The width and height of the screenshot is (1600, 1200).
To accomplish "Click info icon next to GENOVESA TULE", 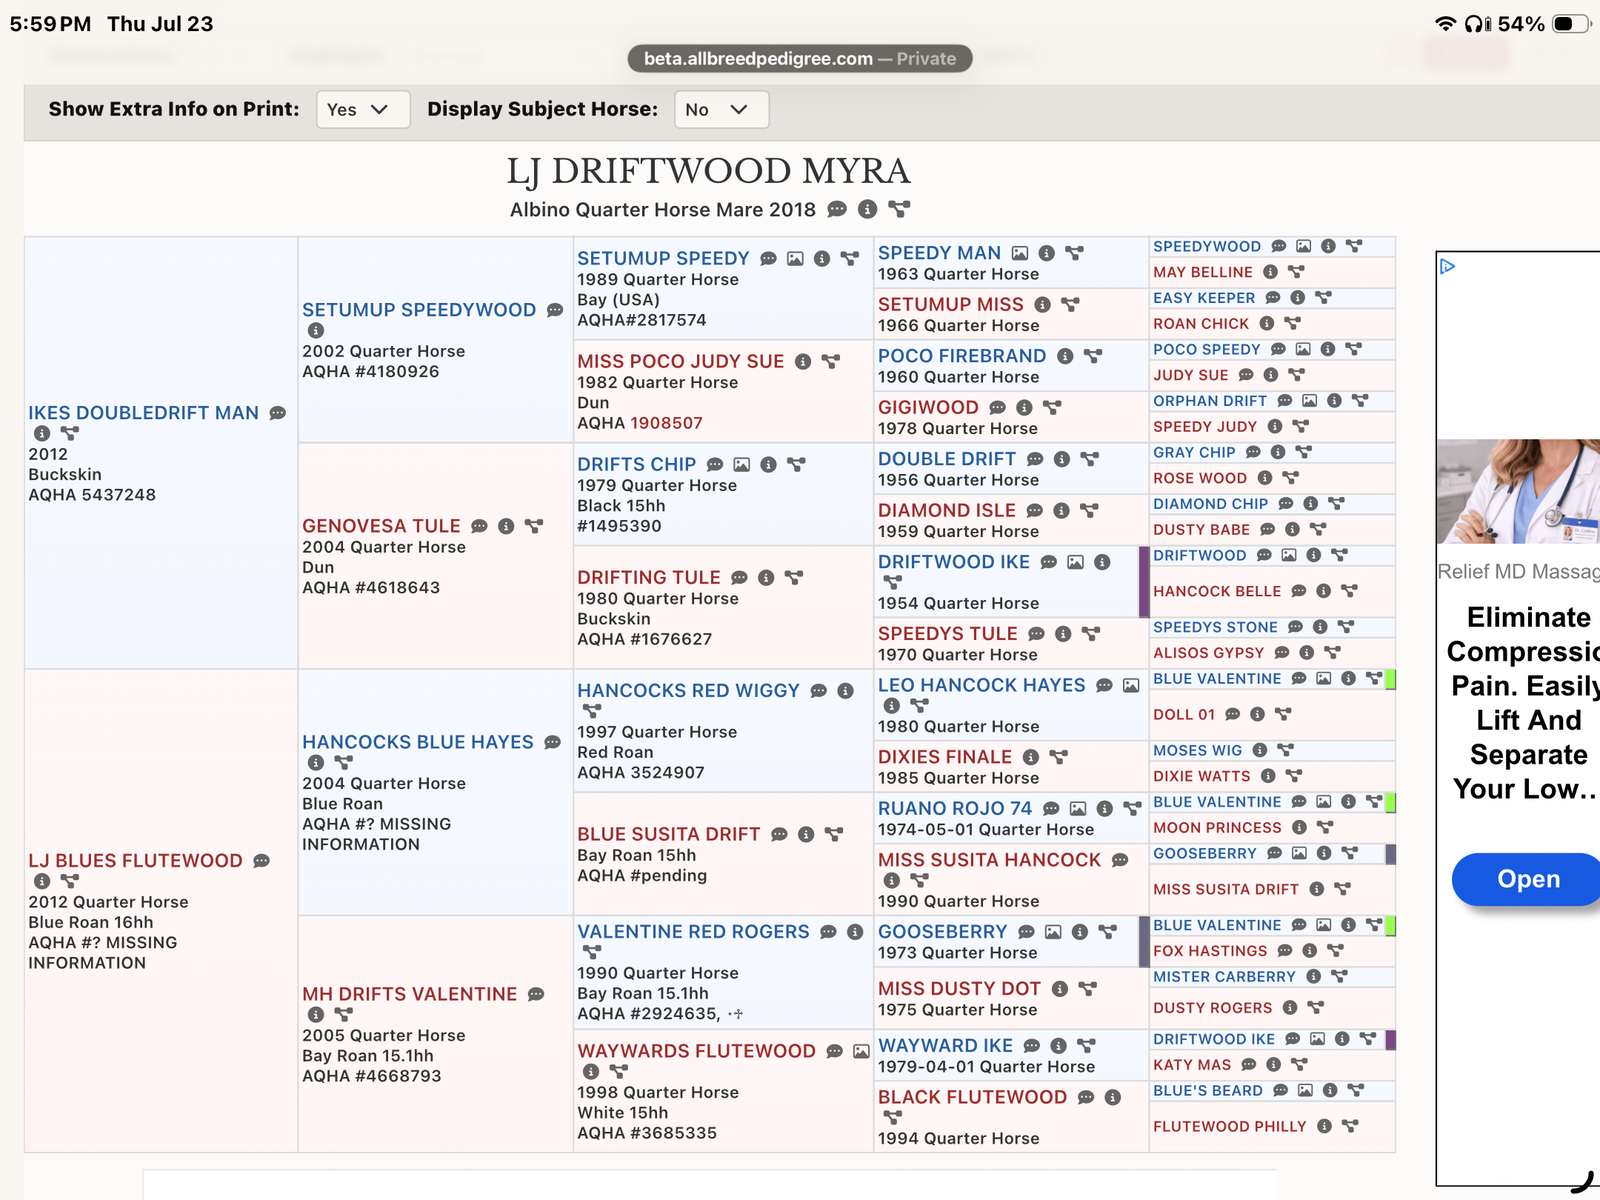I will (506, 526).
